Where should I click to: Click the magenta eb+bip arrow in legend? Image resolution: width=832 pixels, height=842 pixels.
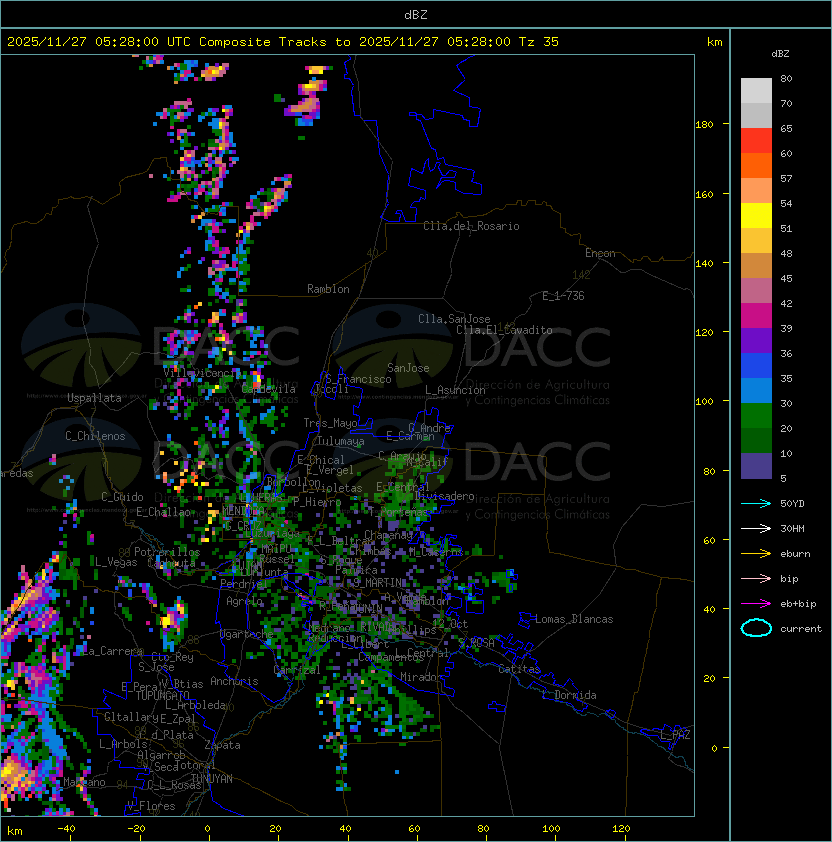coord(756,604)
